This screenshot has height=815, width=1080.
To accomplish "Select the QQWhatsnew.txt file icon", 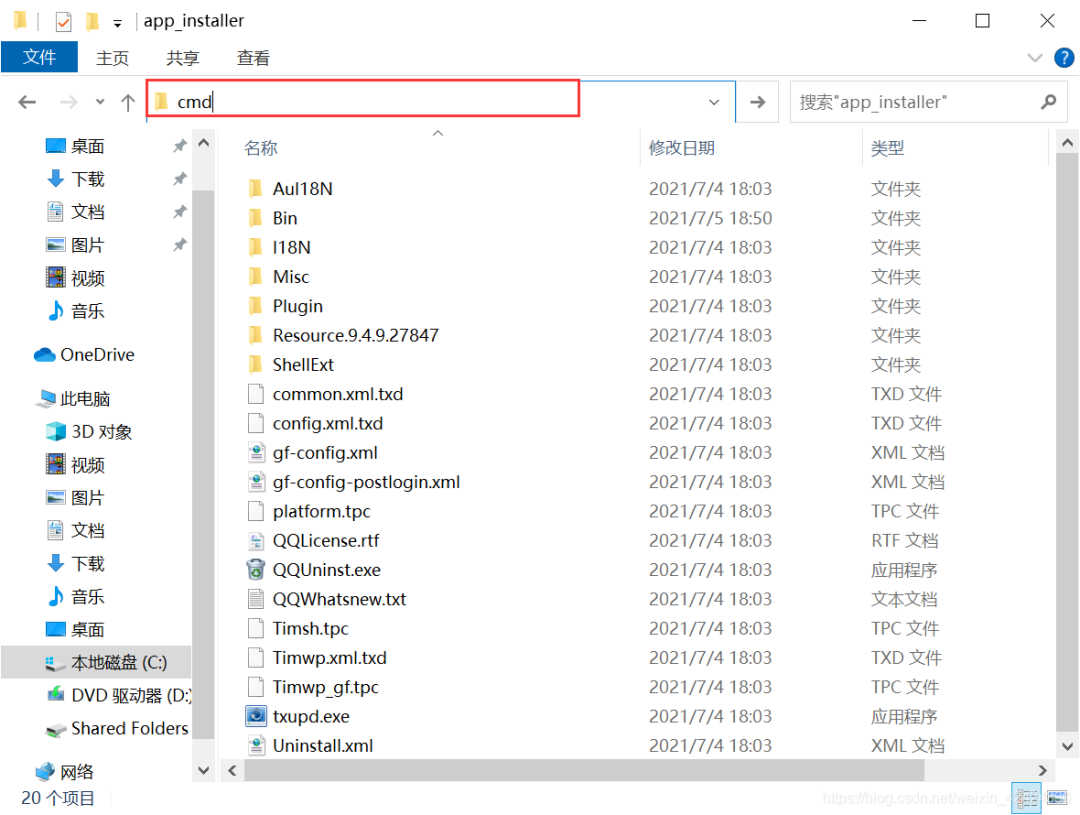I will click(x=256, y=599).
